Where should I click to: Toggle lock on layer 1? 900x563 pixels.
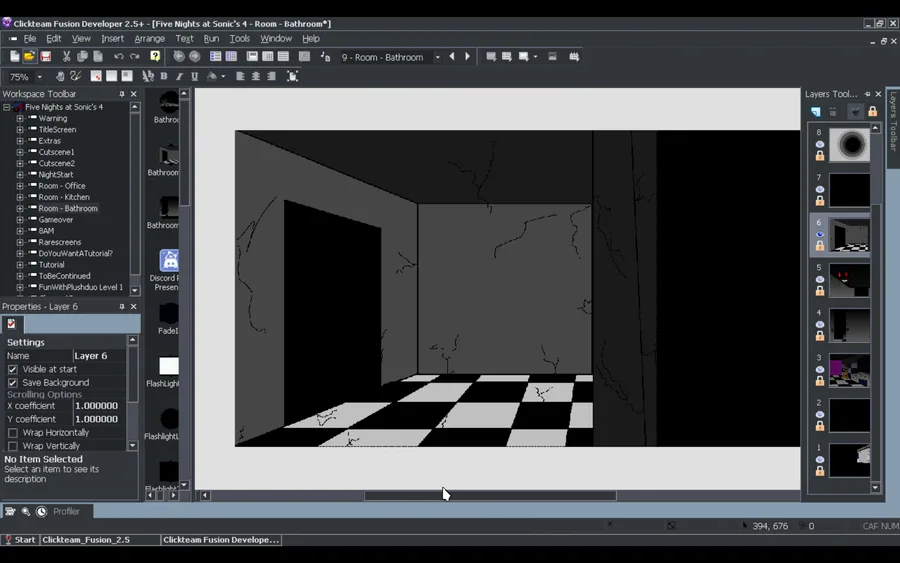coord(820,471)
